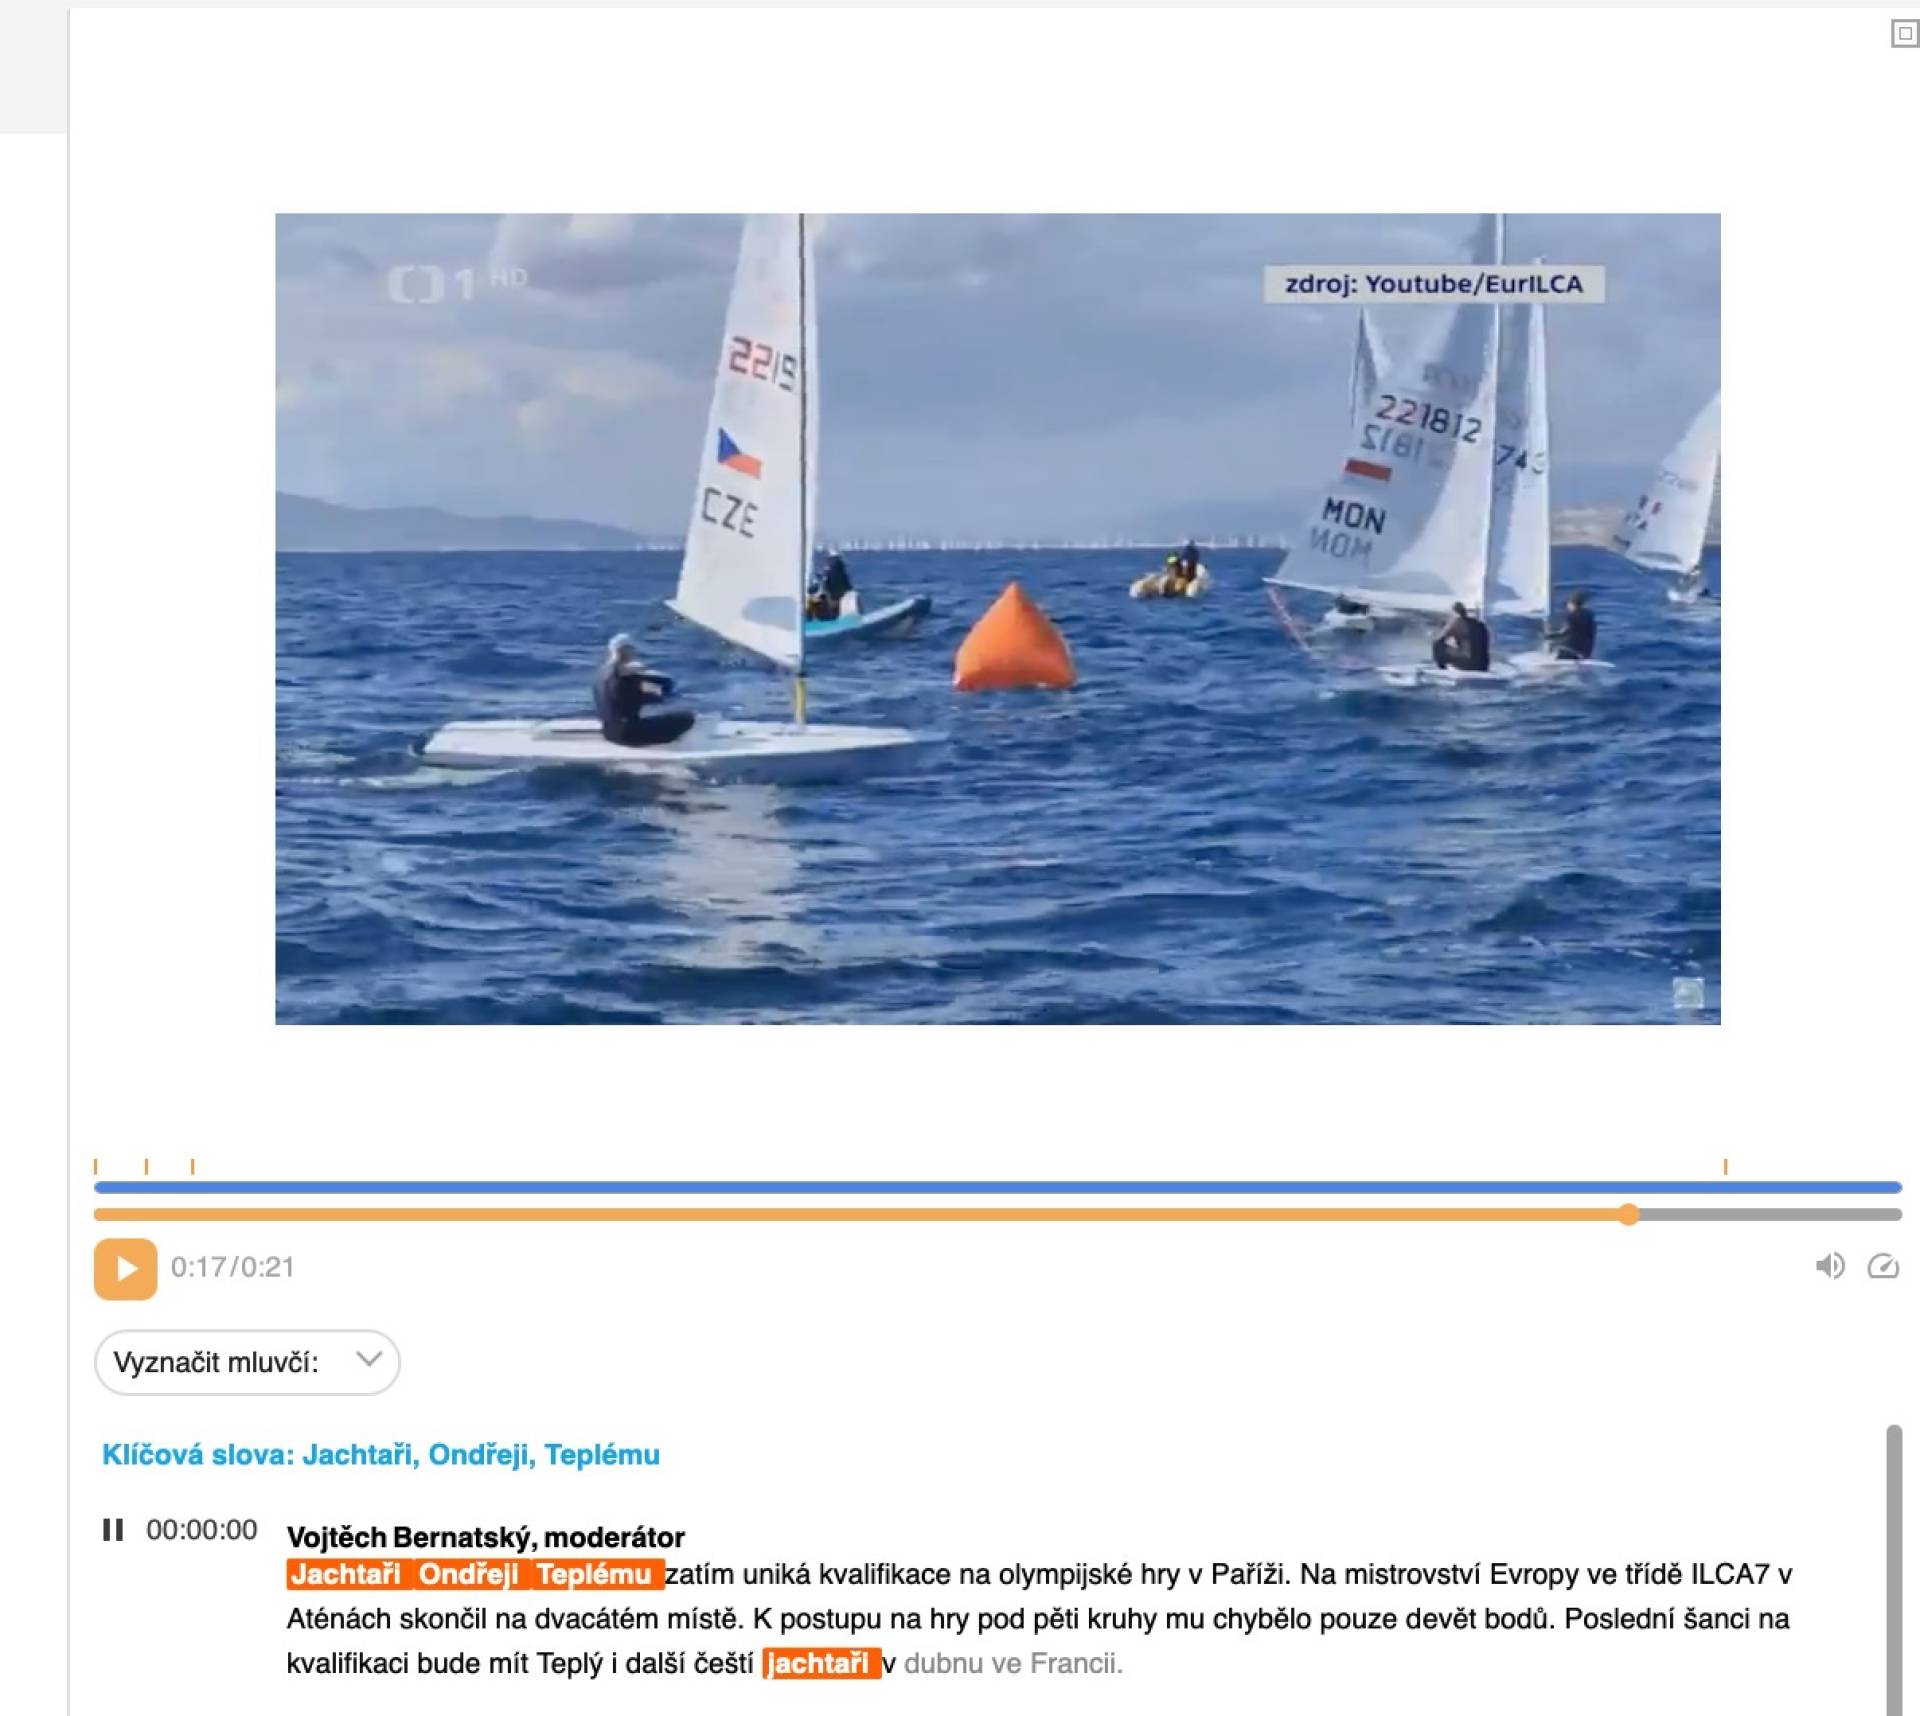The image size is (1920, 1716).
Task: Click the highlighted jachtaři in last line
Action: pyautogui.click(x=819, y=1663)
